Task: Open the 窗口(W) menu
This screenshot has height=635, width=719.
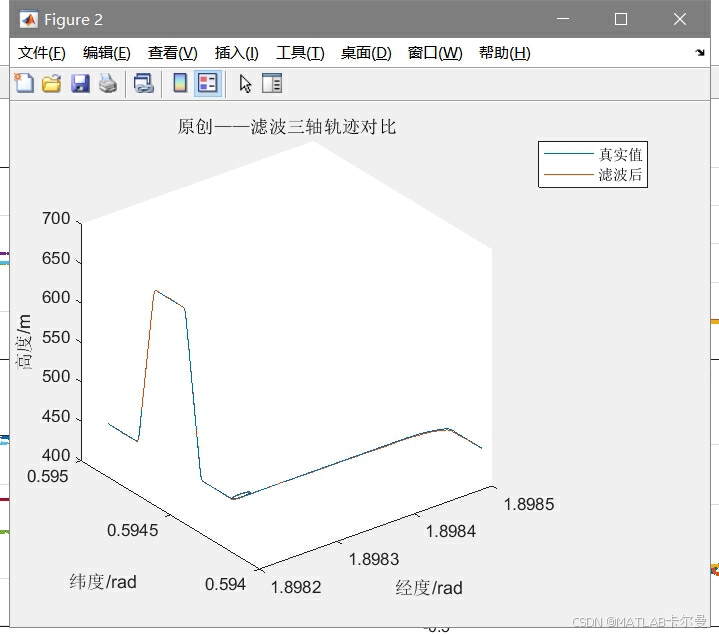Action: point(435,53)
